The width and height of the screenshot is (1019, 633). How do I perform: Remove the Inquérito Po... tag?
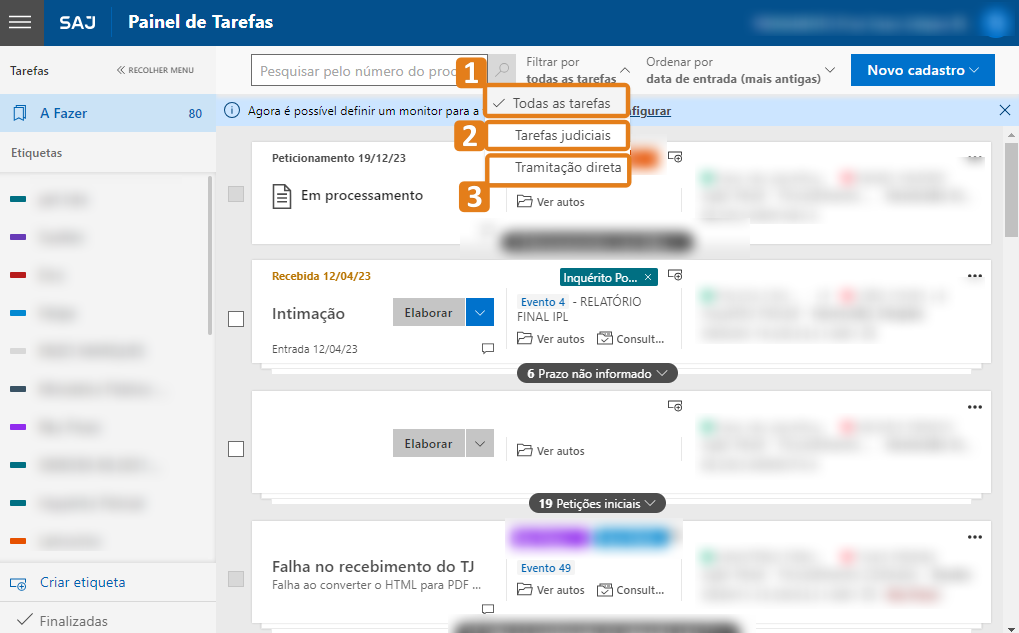tap(648, 277)
